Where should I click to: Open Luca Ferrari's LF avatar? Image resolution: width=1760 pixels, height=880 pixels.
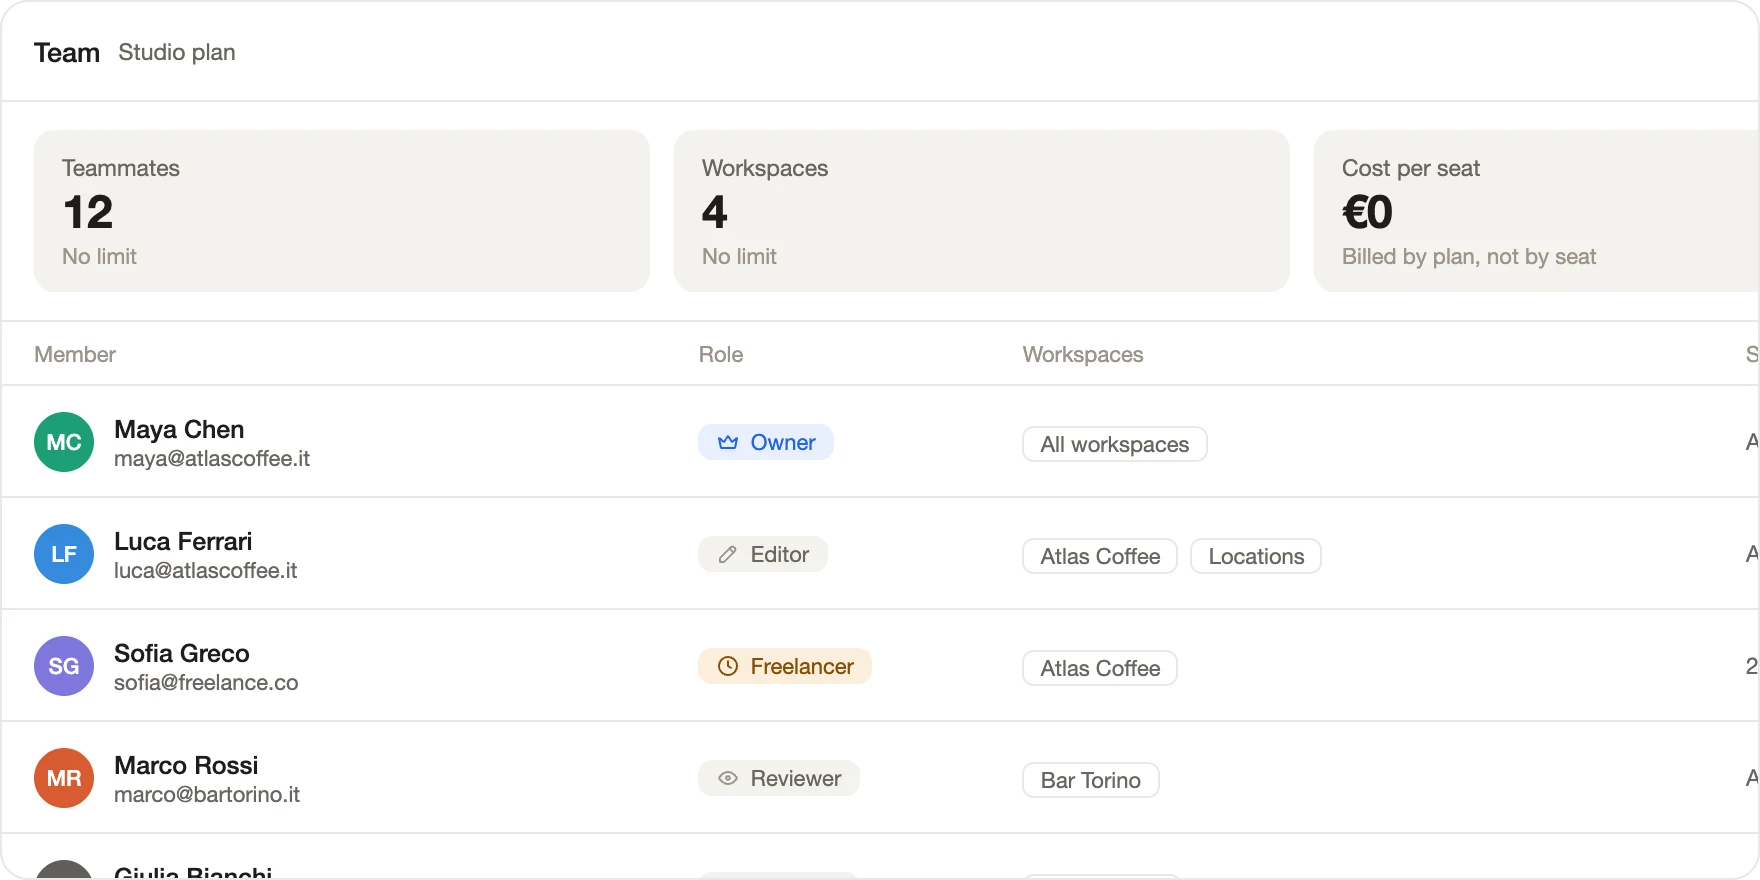64,554
